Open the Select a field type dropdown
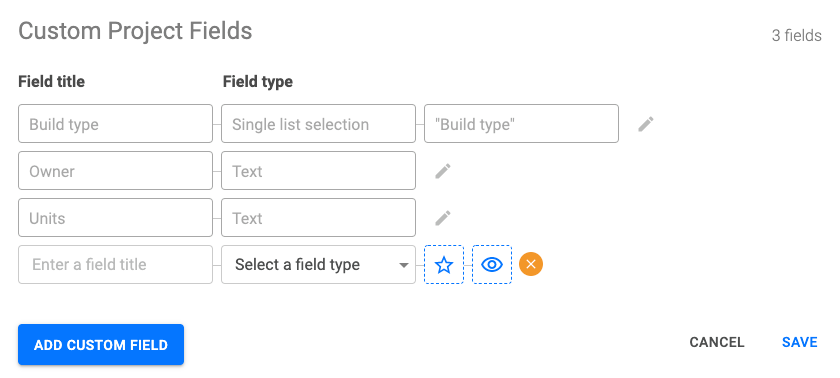 (318, 264)
